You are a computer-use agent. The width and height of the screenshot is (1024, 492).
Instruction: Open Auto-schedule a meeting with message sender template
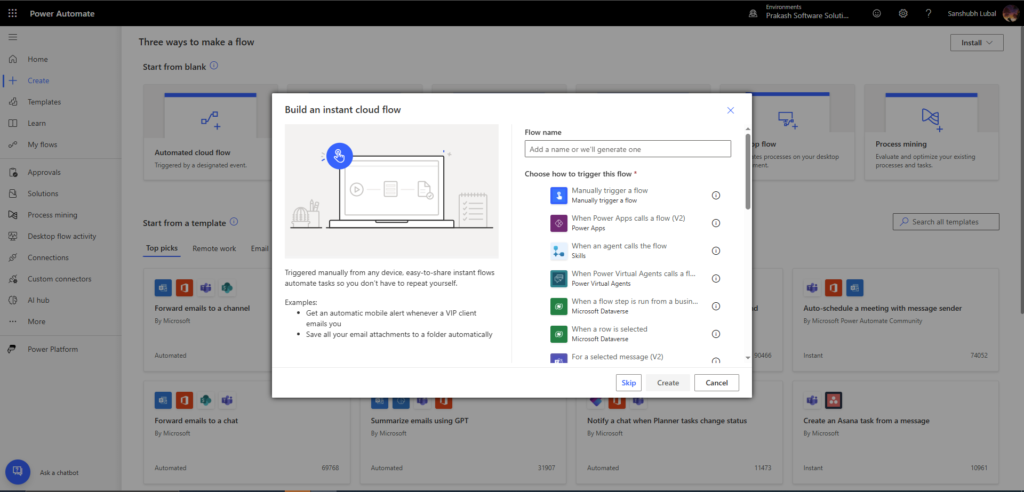click(896, 318)
